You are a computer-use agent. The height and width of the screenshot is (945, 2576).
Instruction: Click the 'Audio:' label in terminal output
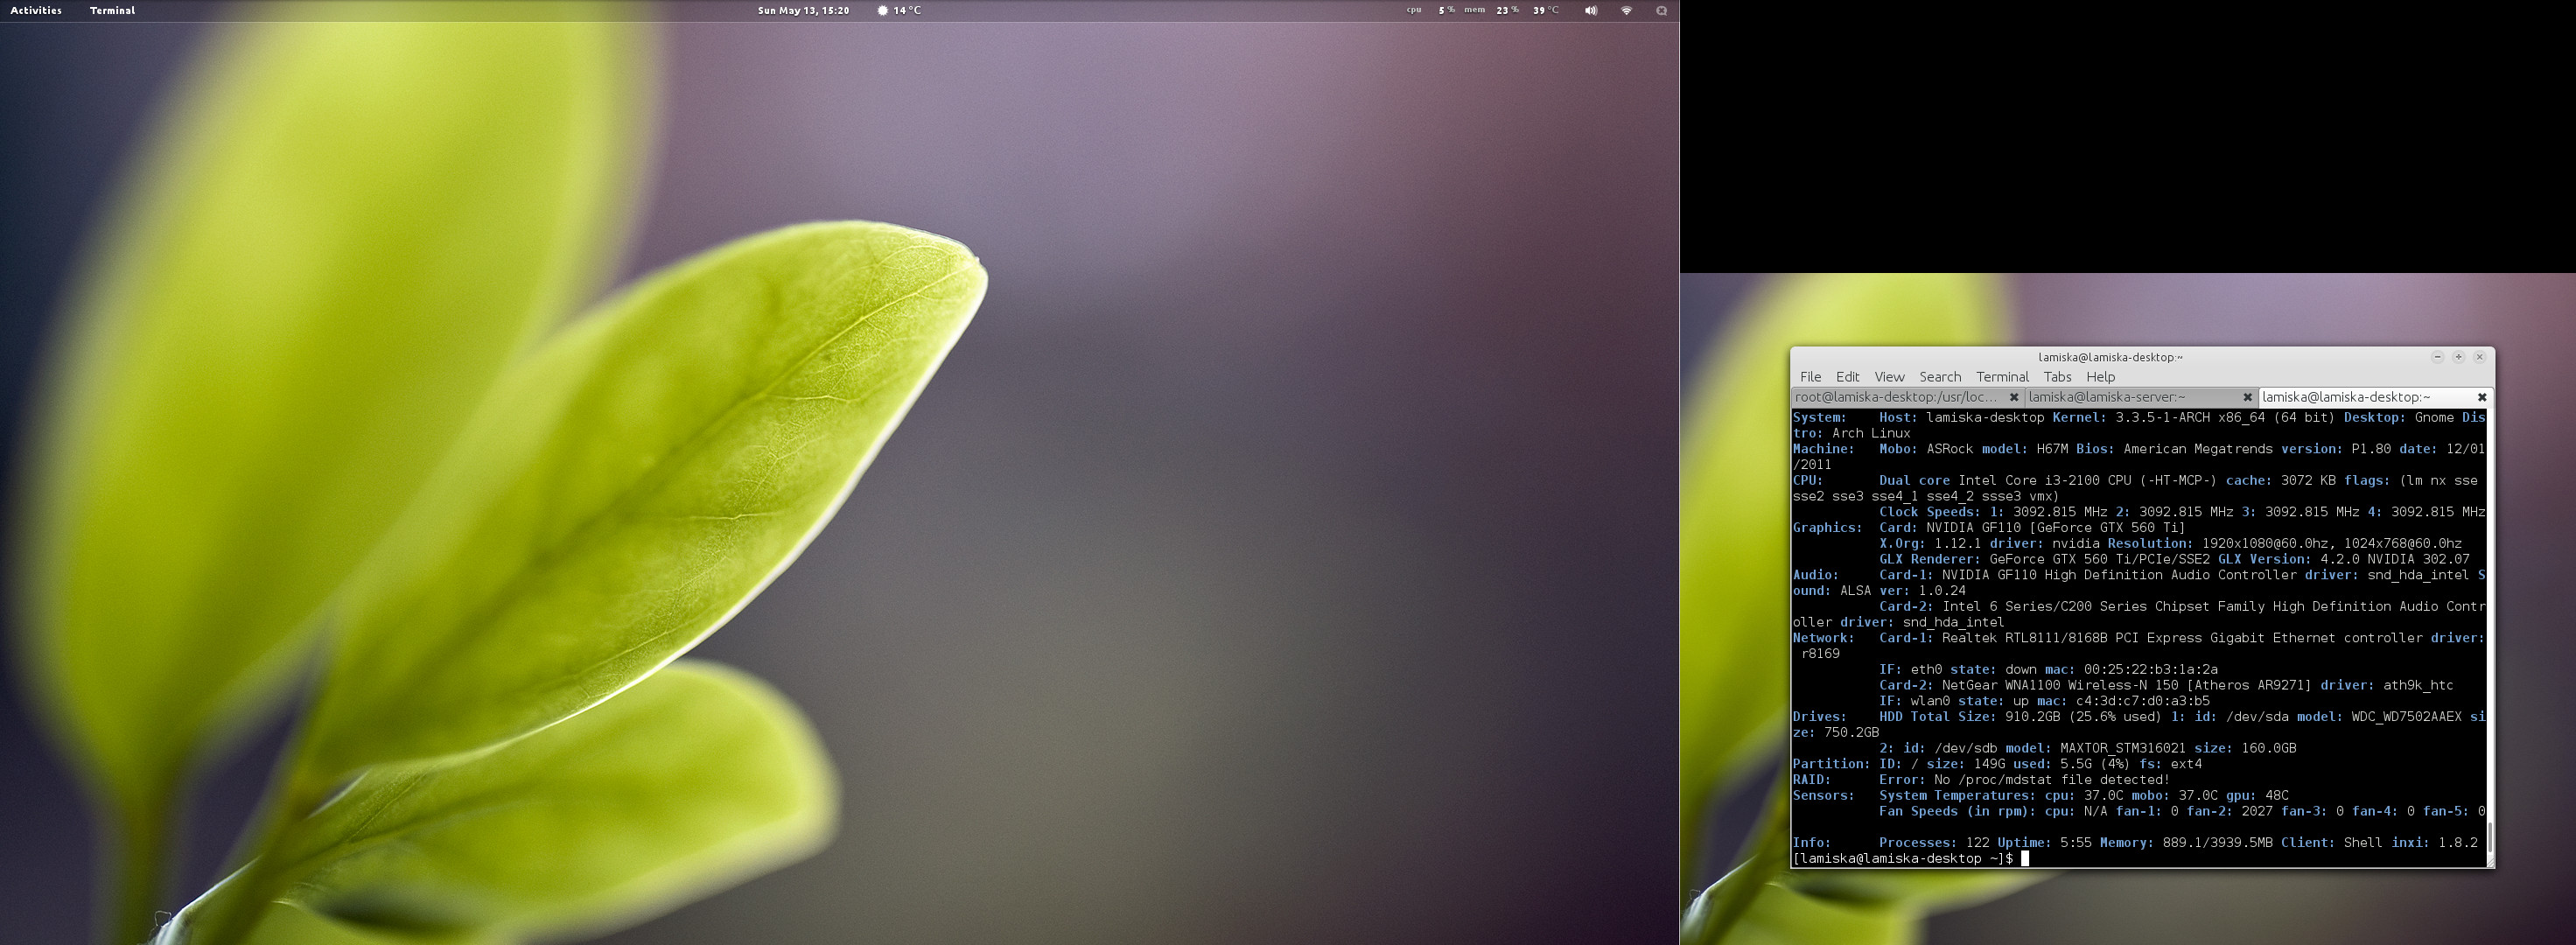1815,575
